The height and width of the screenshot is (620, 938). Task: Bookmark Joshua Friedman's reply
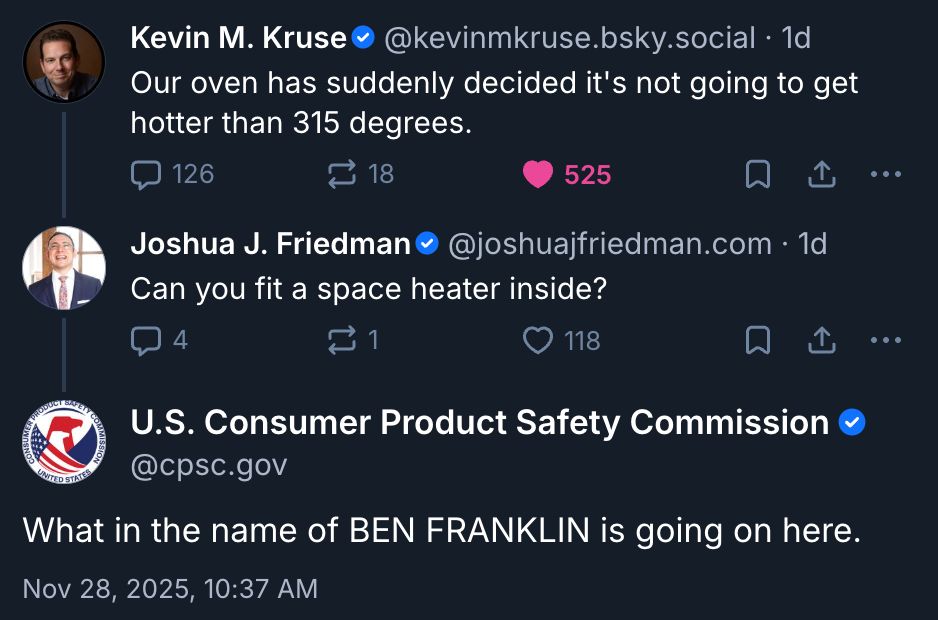[758, 341]
